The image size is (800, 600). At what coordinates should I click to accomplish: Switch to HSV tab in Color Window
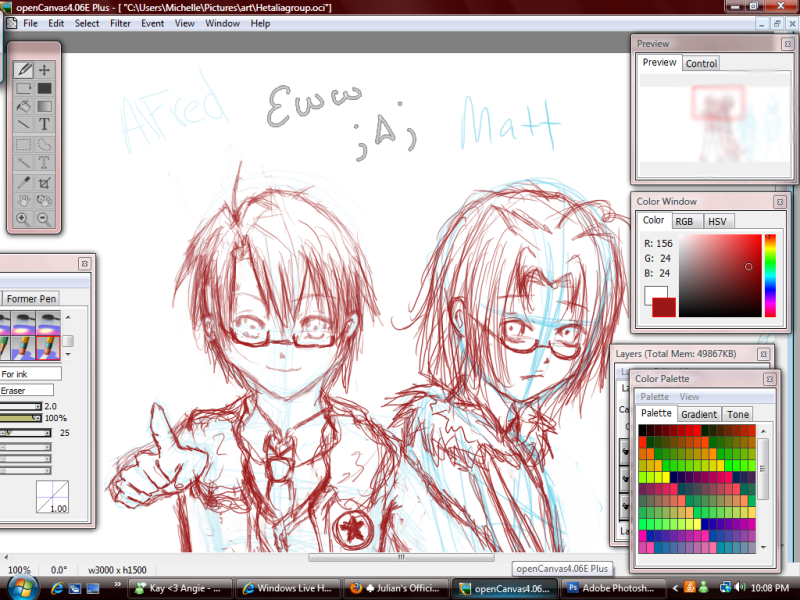717,221
